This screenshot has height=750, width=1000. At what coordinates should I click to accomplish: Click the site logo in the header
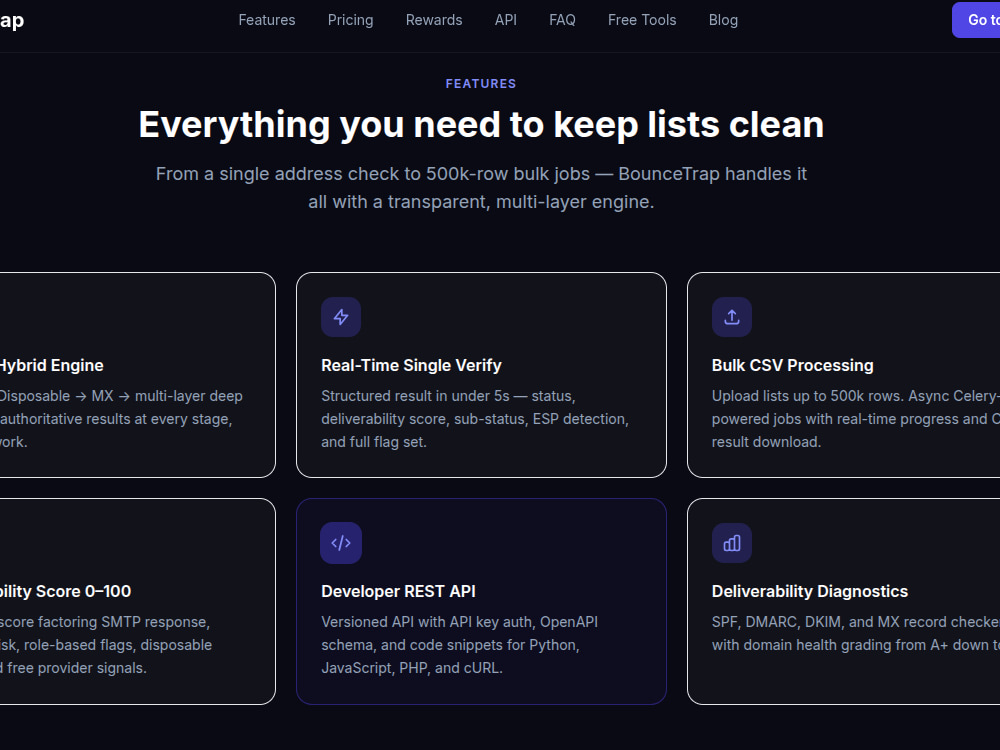coord(12,20)
